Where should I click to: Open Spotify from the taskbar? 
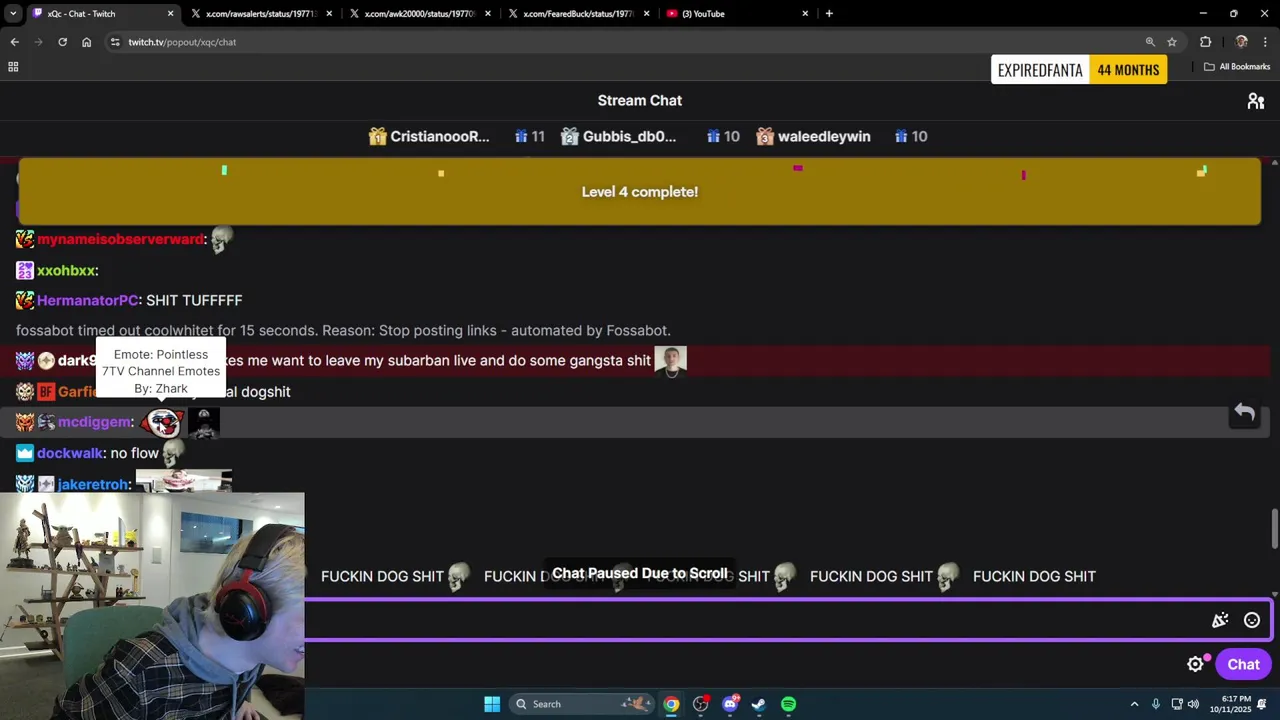point(788,704)
